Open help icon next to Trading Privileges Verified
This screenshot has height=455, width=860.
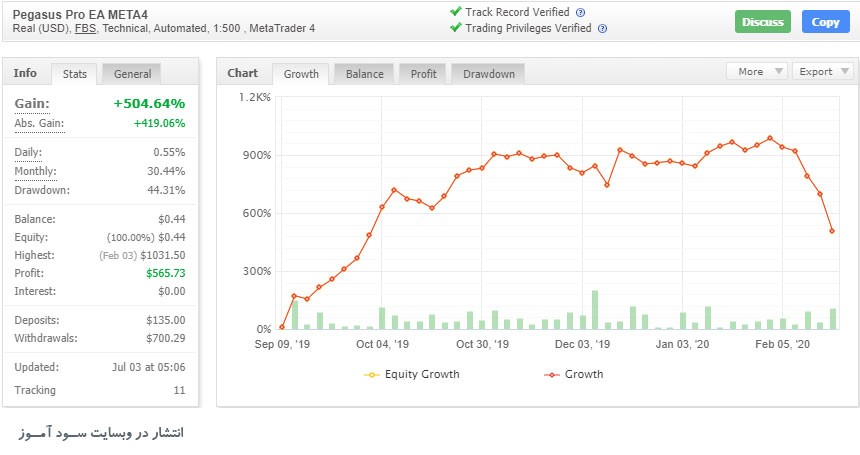602,29
